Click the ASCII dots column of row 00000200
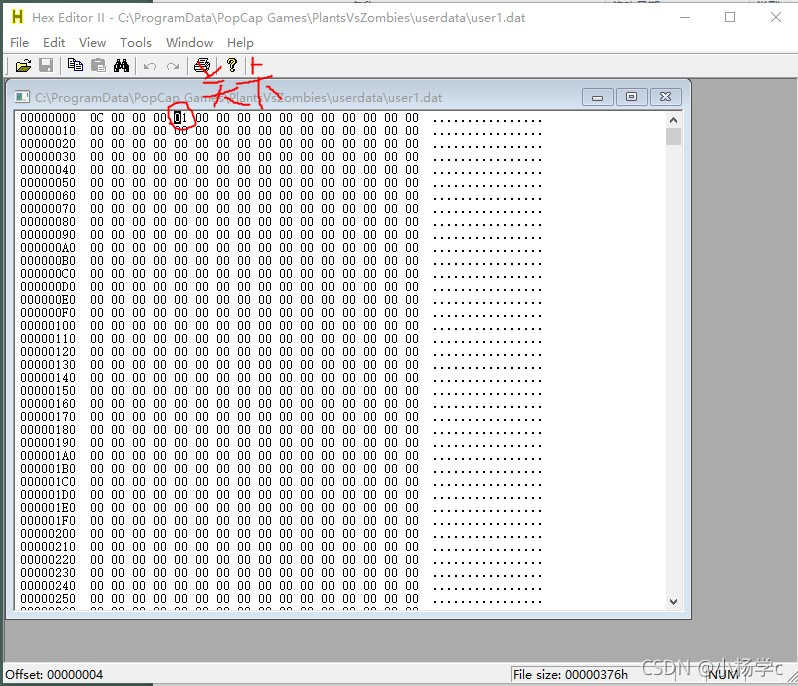The width and height of the screenshot is (798, 686). (488, 535)
